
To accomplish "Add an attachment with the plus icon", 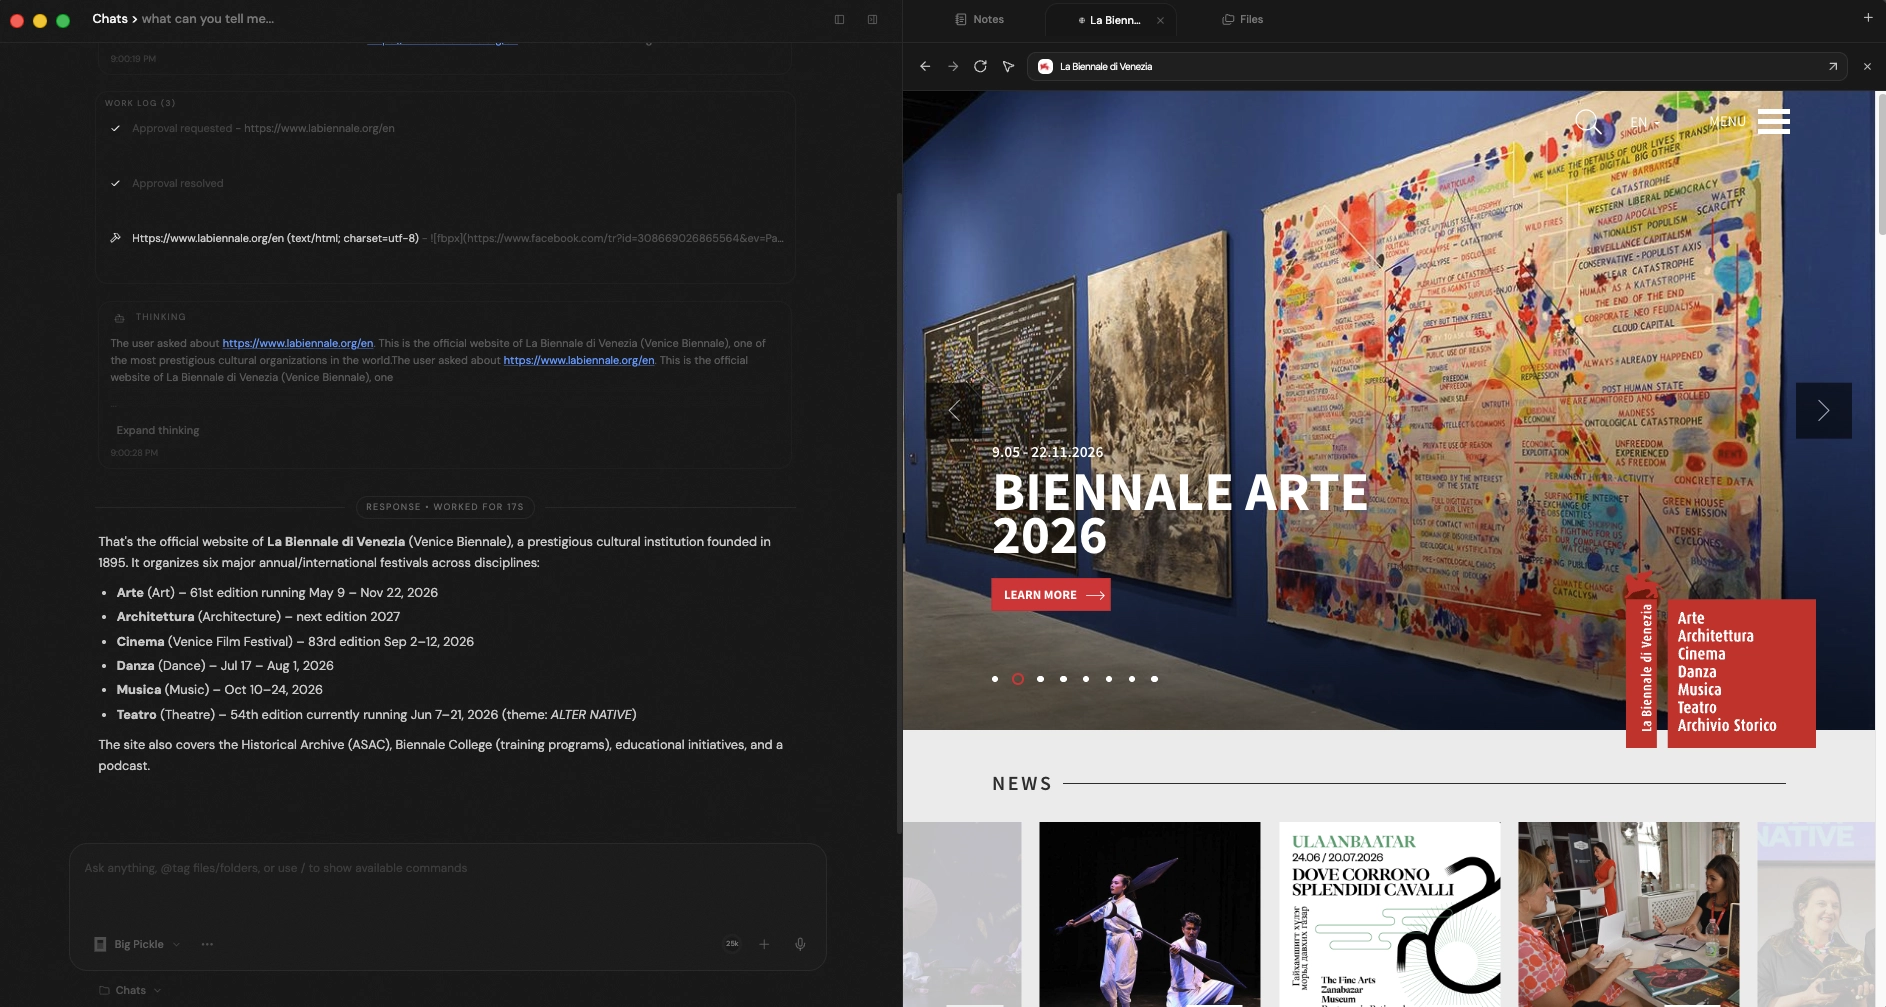I will click(x=764, y=944).
